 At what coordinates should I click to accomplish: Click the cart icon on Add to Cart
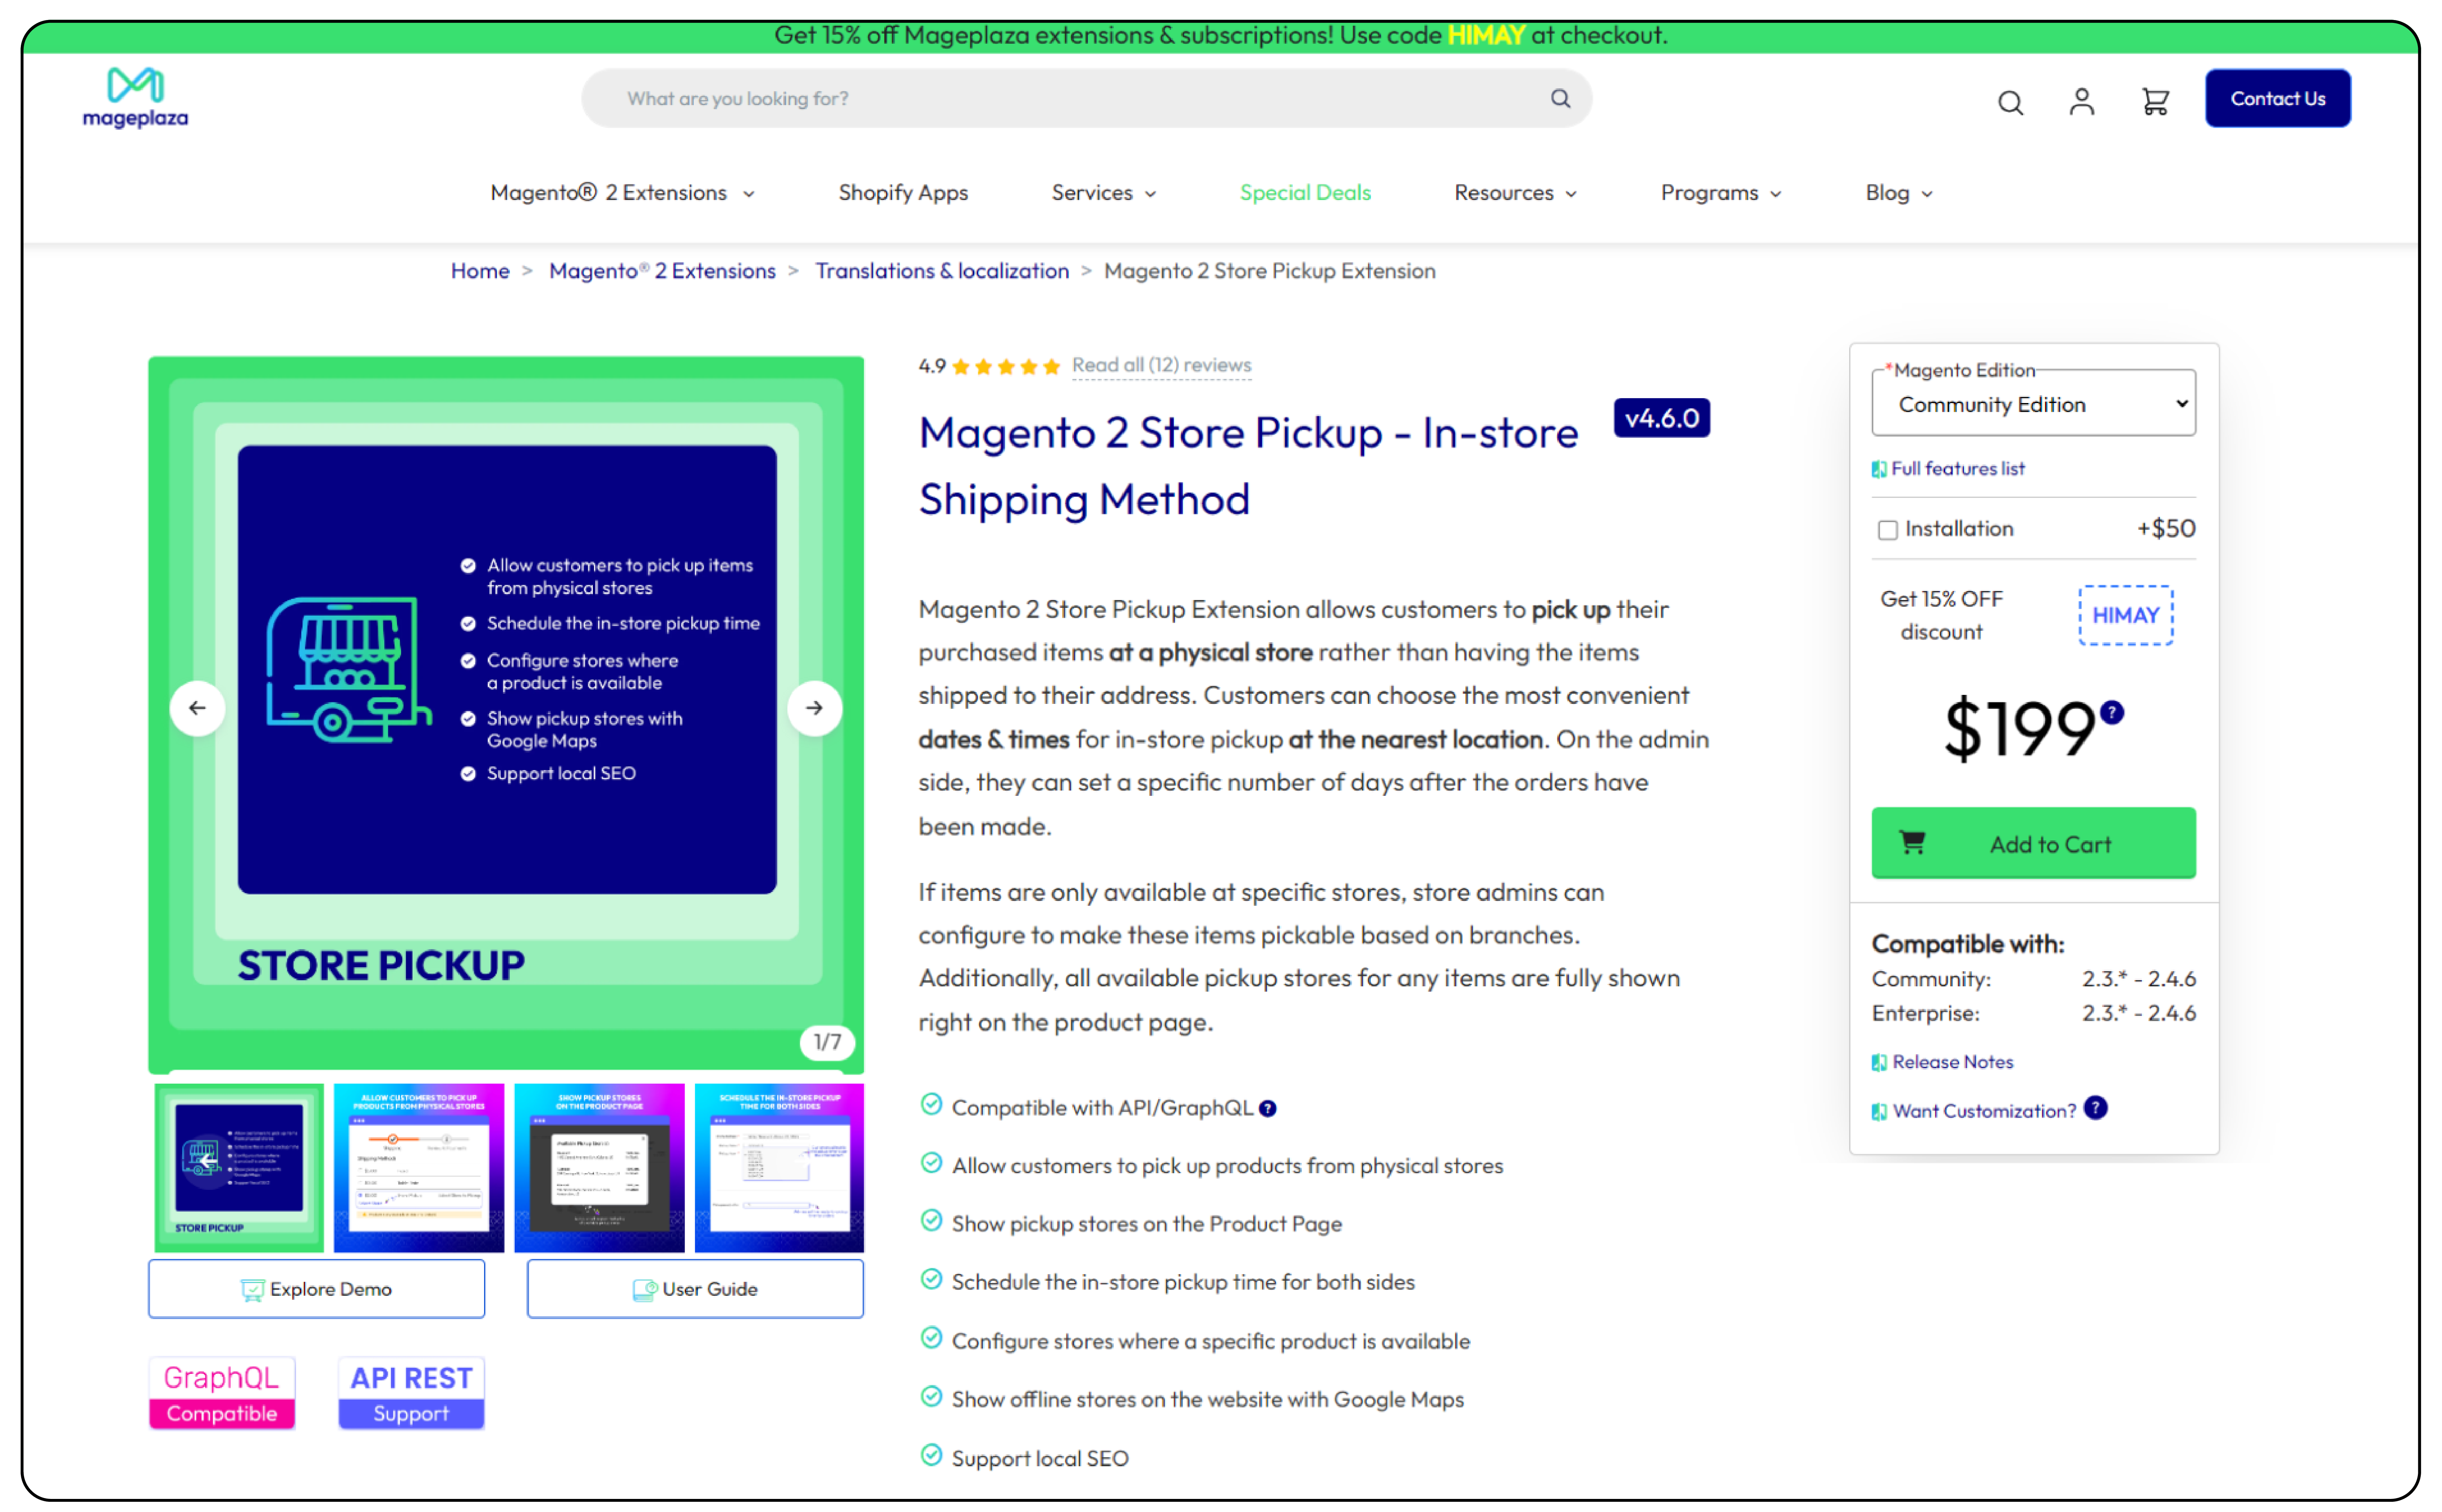1912,843
